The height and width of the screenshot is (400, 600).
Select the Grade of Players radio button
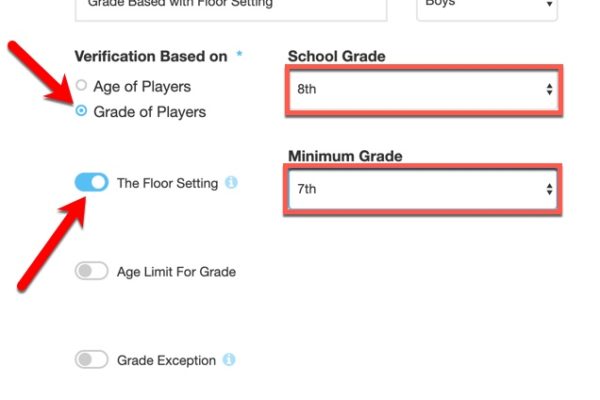pyautogui.click(x=81, y=111)
